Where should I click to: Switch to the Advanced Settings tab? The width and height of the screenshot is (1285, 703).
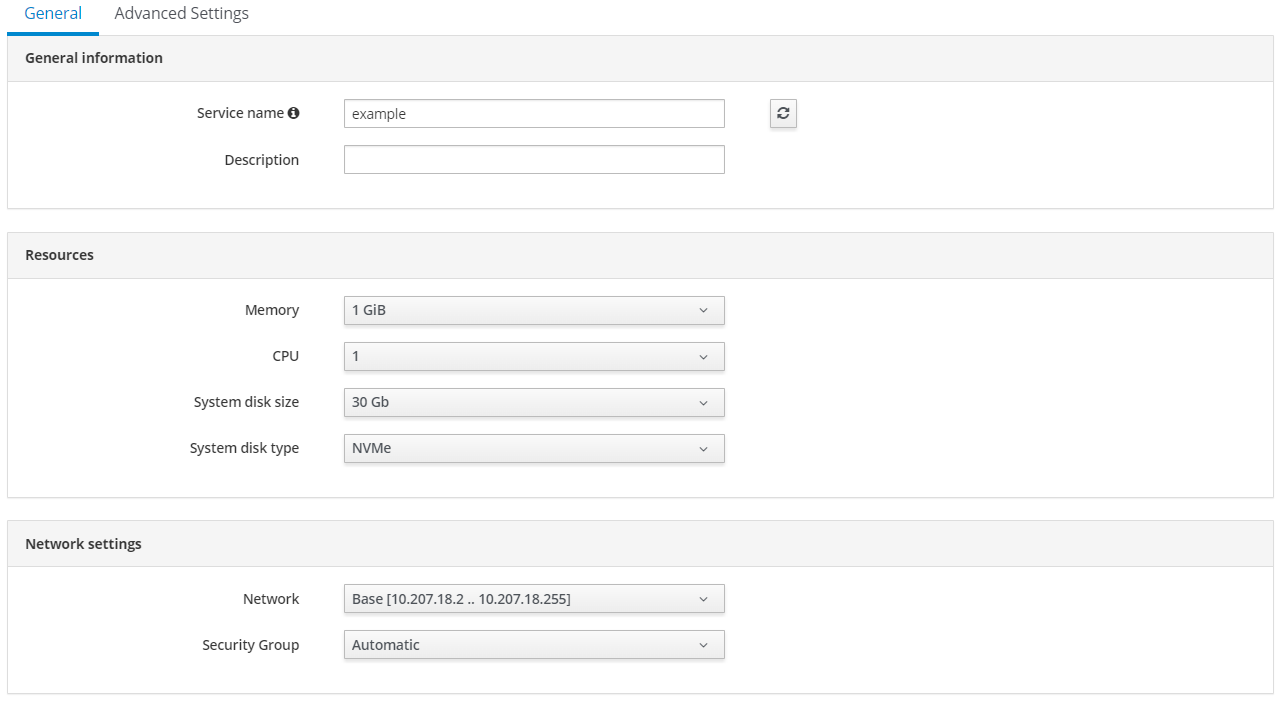[181, 14]
